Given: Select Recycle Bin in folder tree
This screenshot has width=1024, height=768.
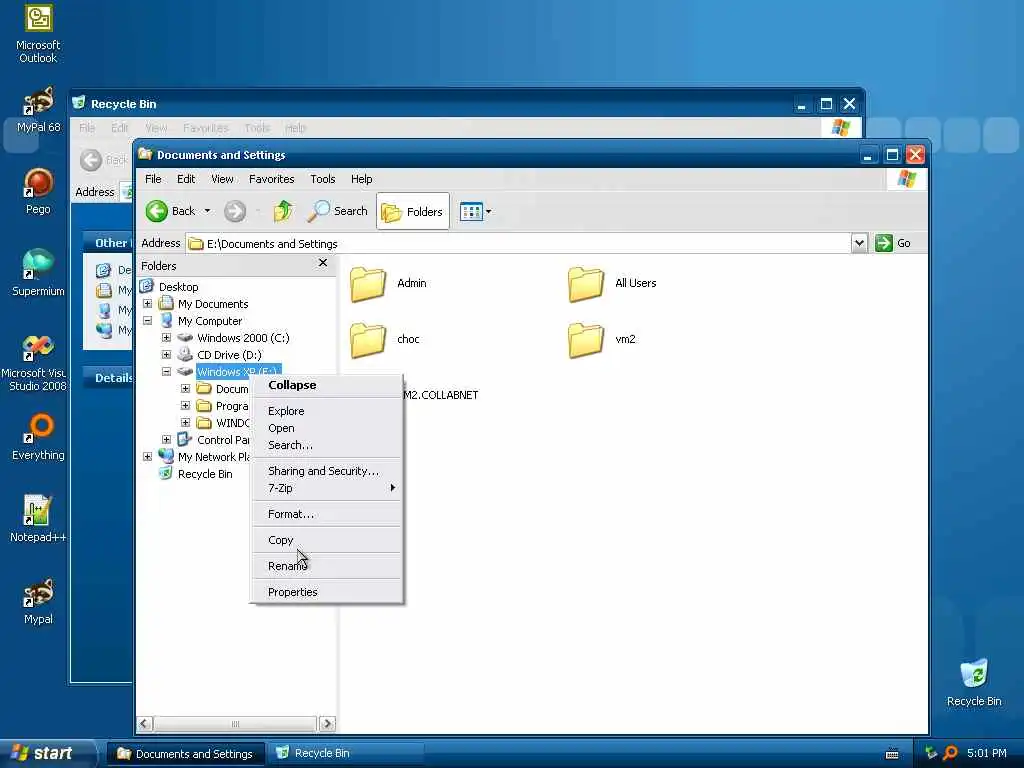Looking at the screenshot, I should [x=204, y=474].
